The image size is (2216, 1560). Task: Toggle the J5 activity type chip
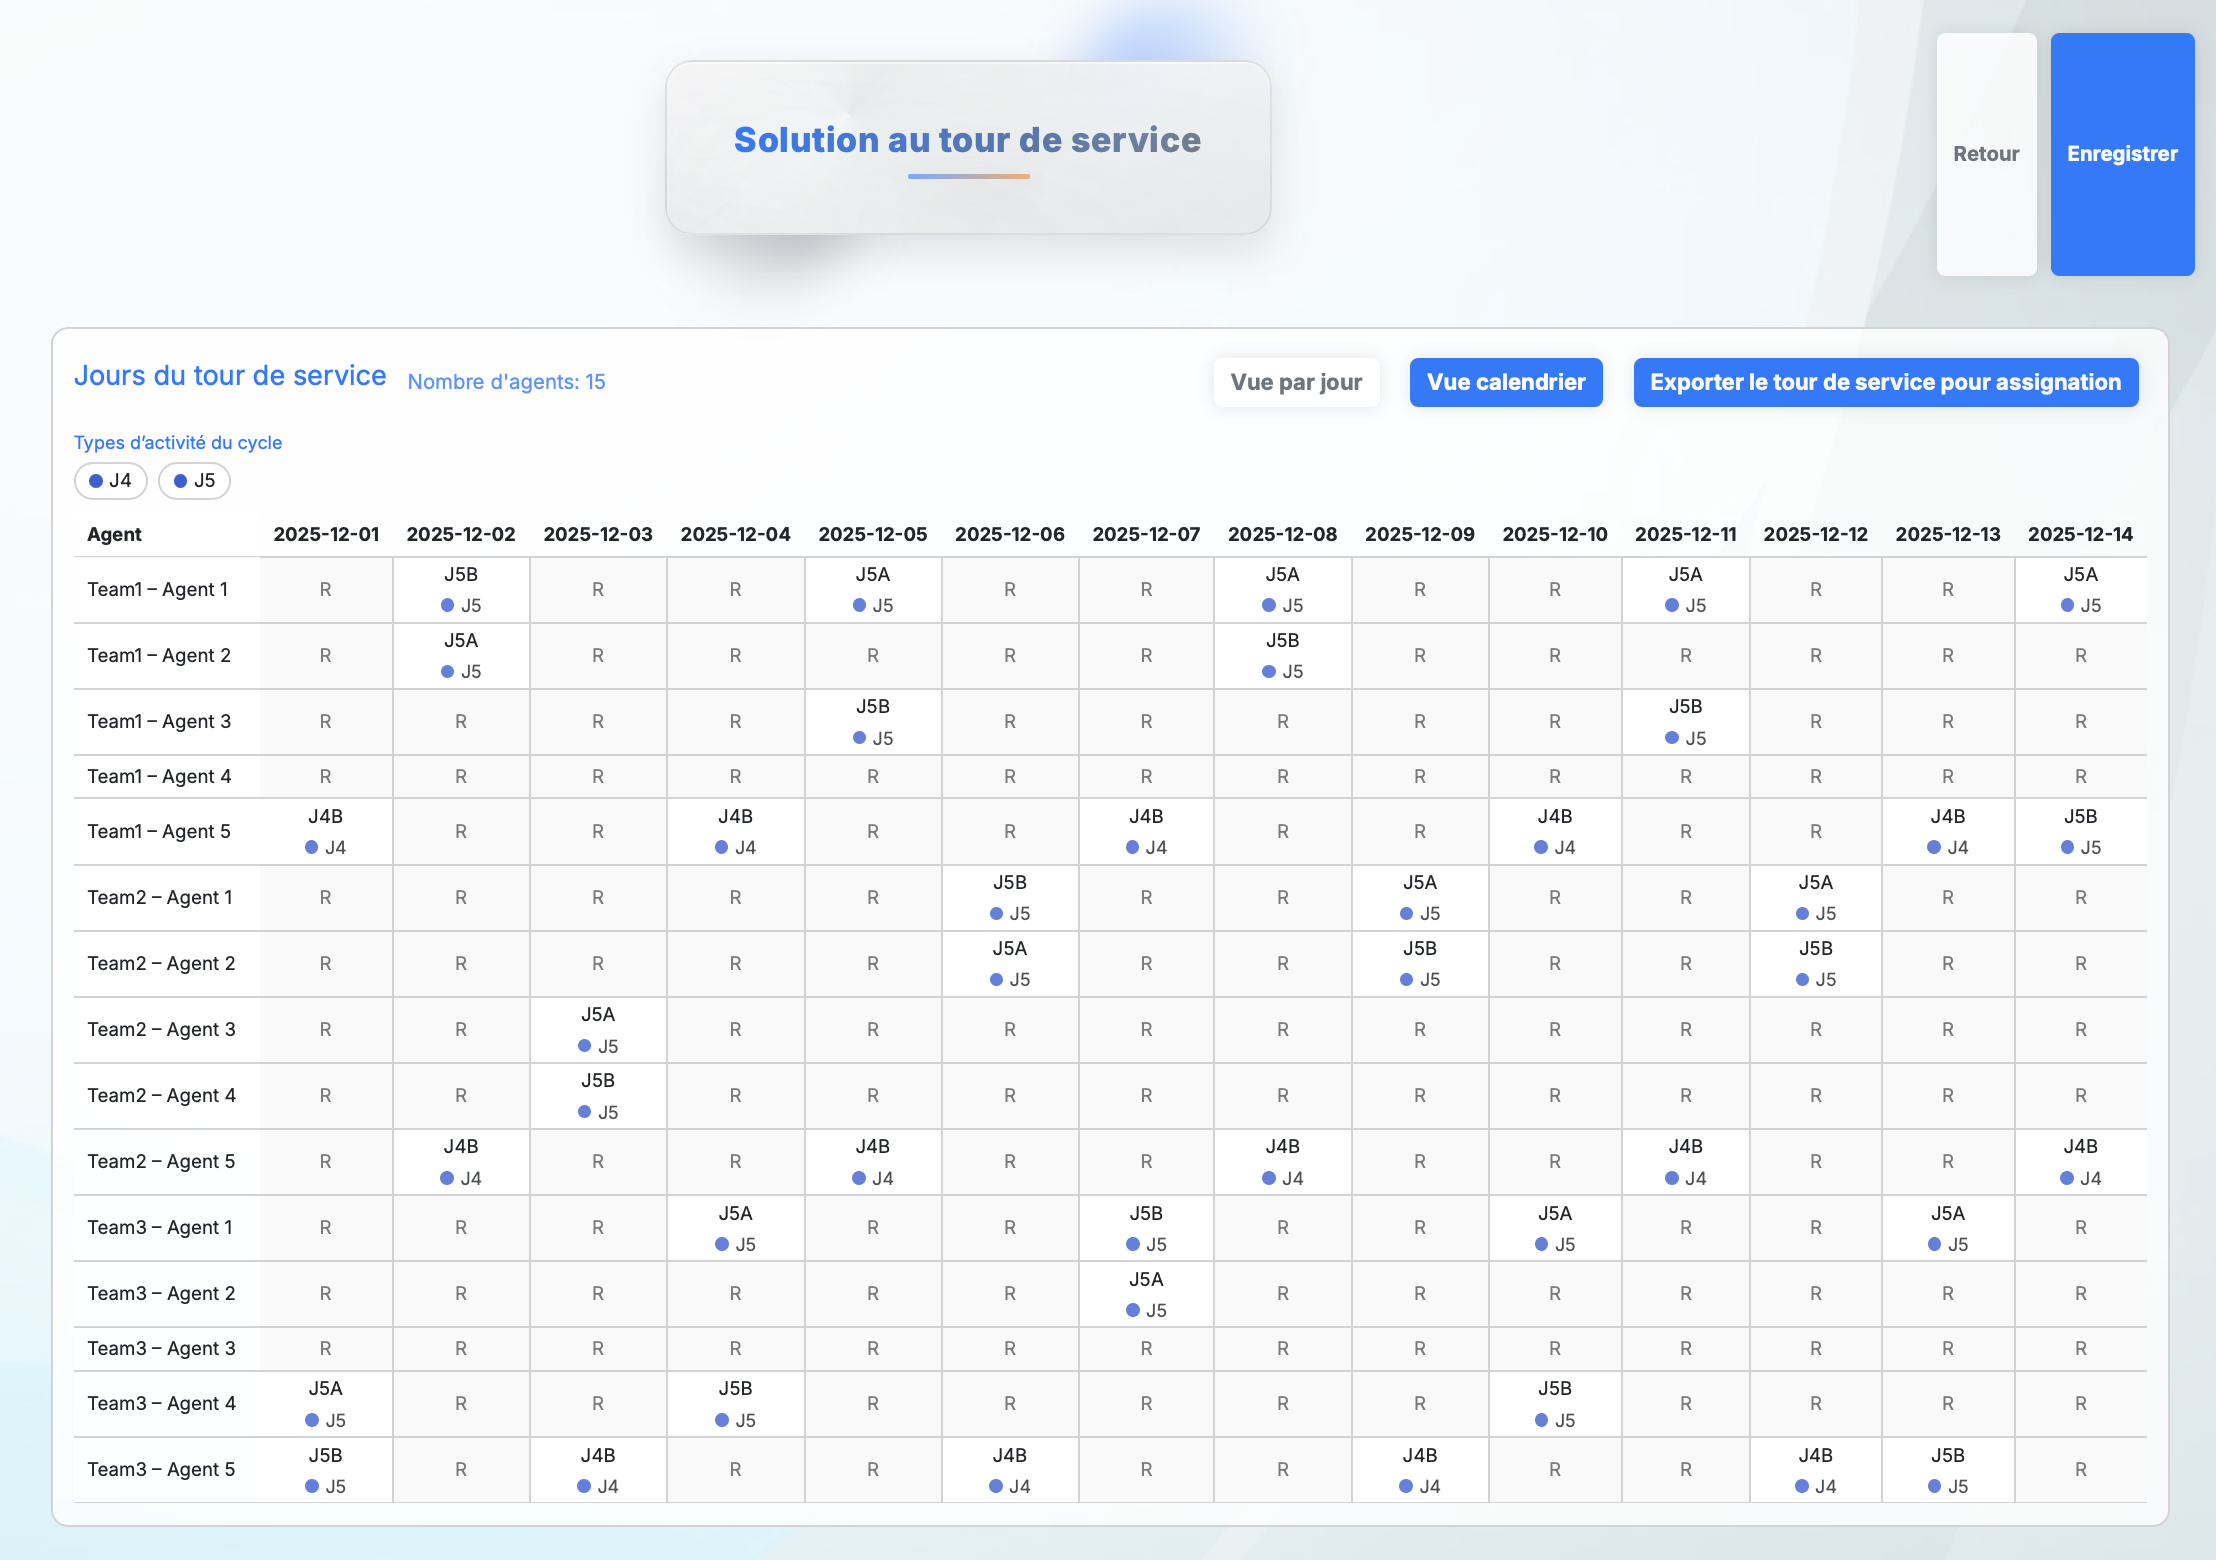tap(195, 481)
